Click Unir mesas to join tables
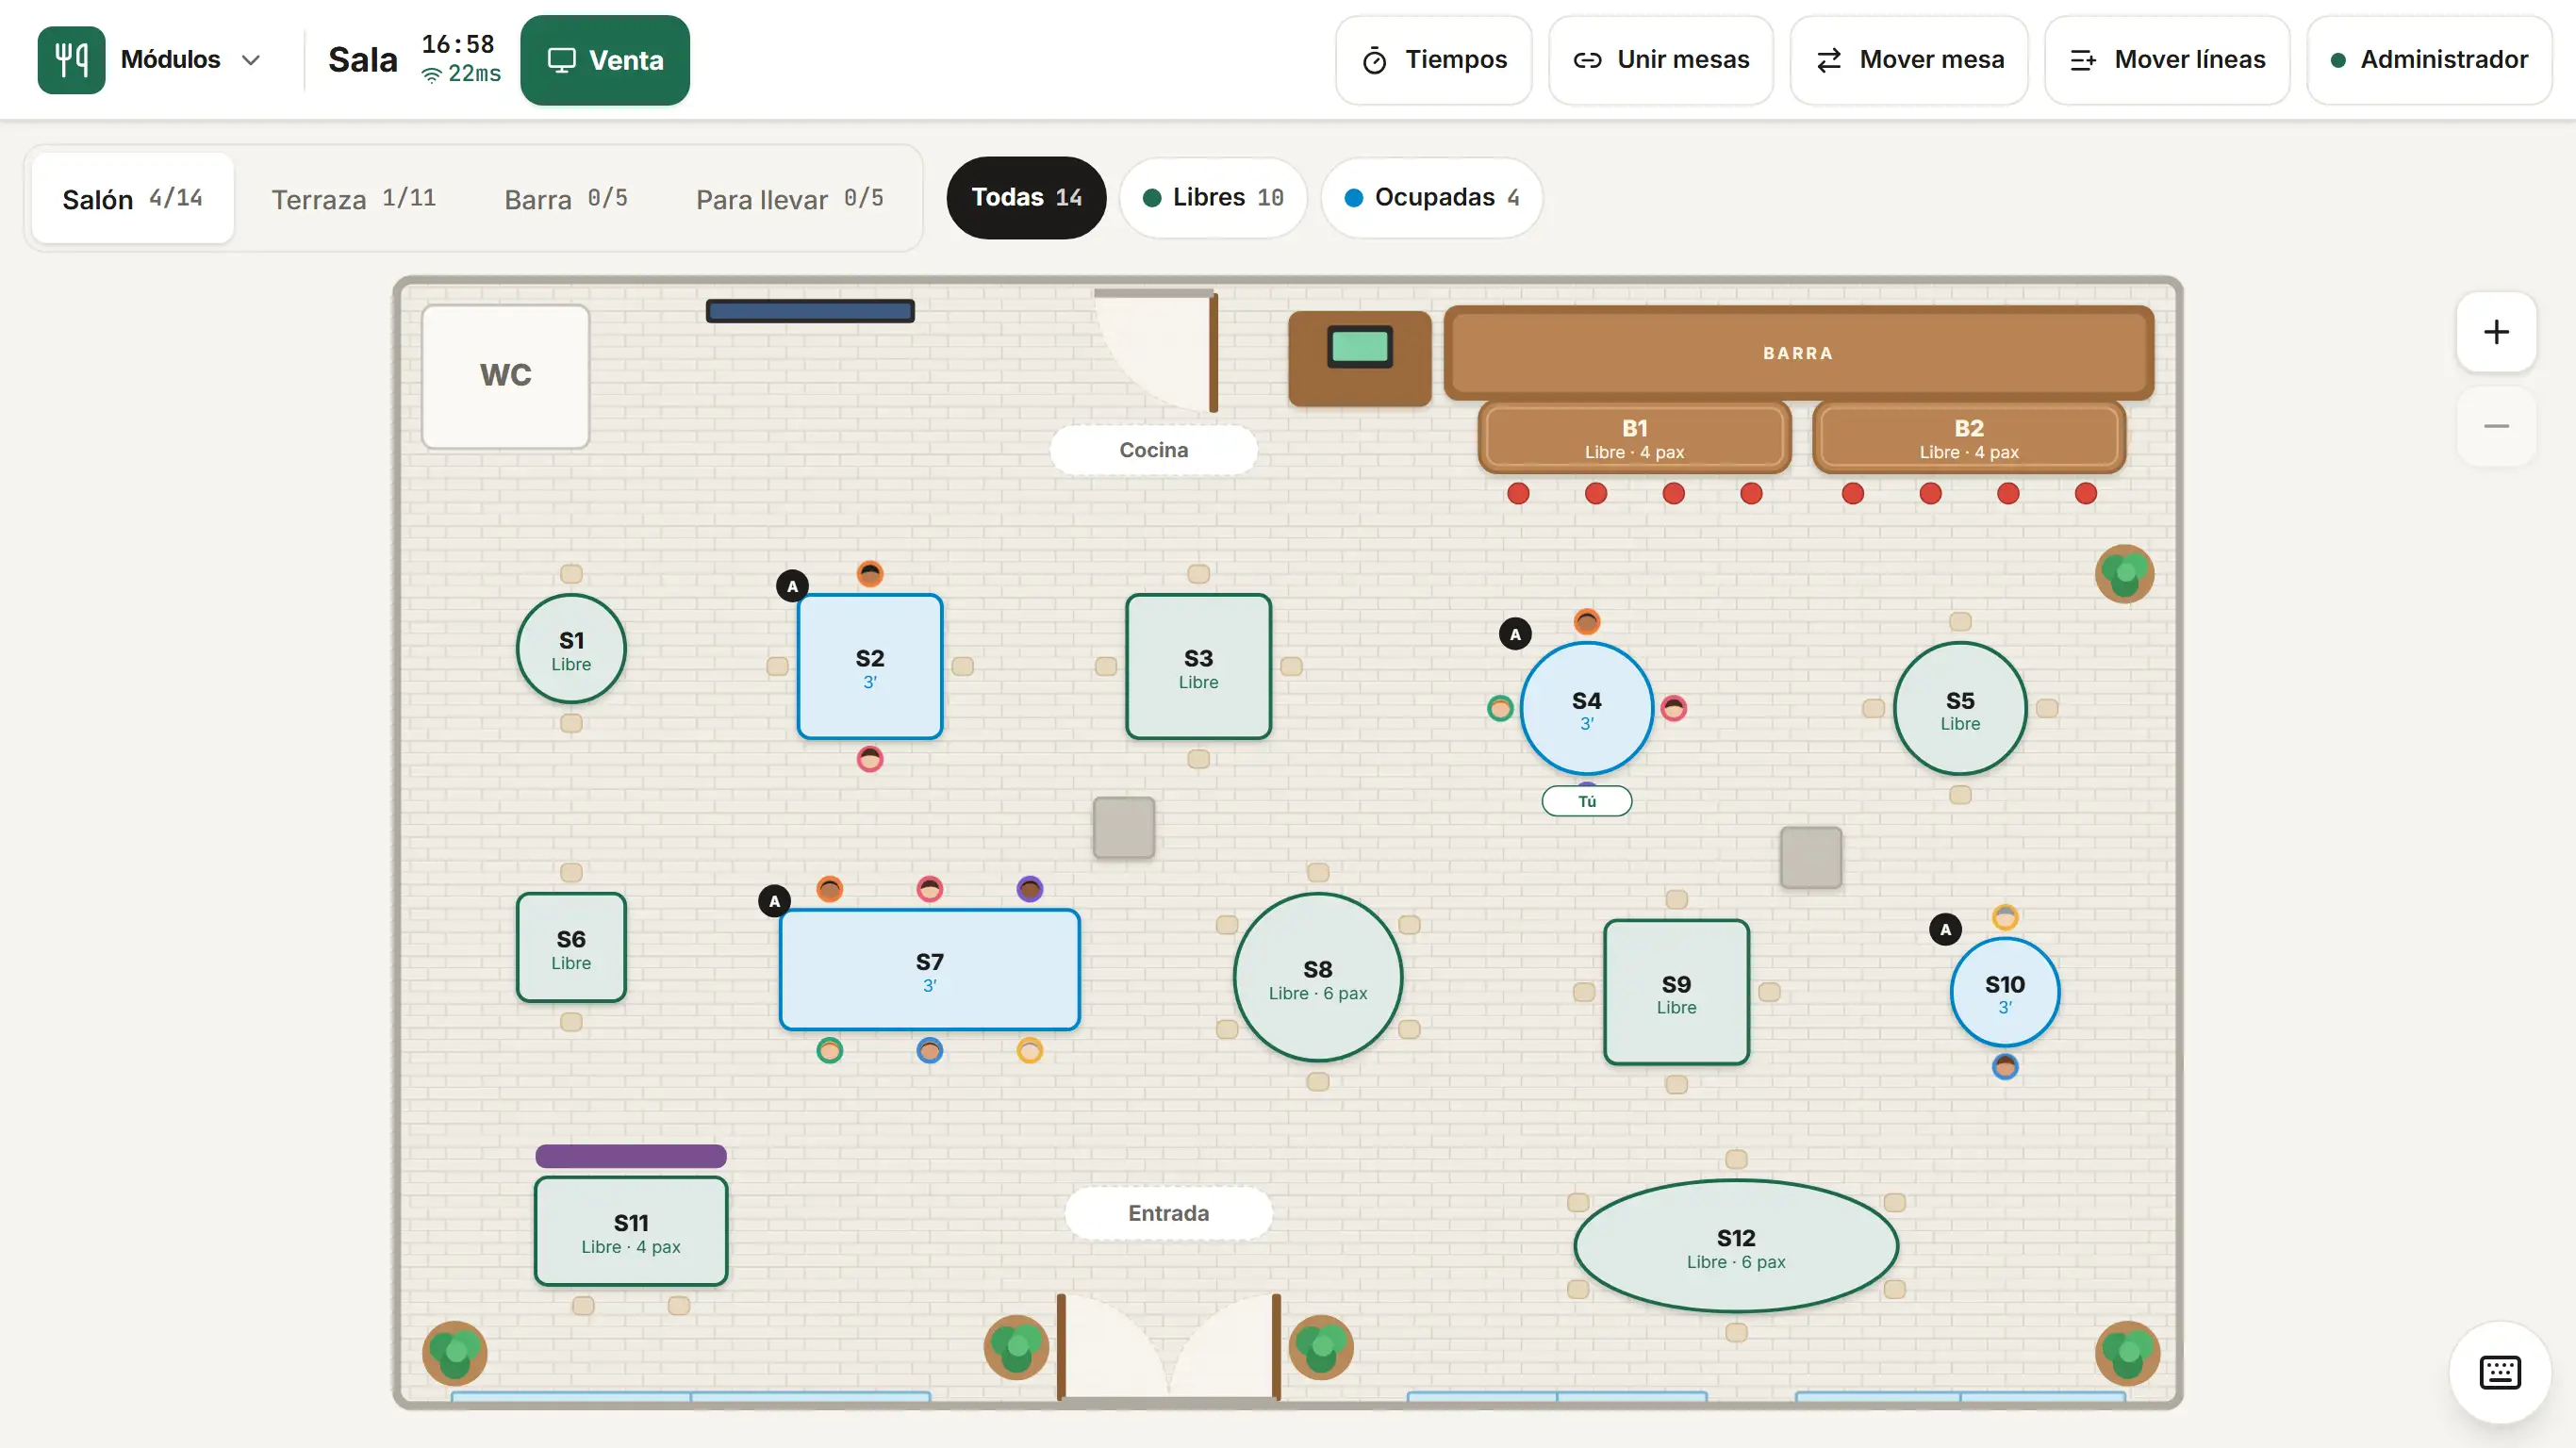The image size is (2576, 1448). coord(1661,60)
